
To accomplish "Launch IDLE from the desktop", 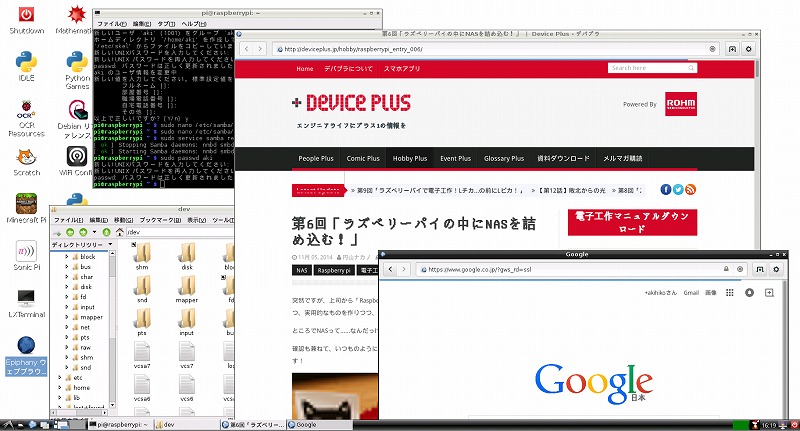I will point(26,67).
